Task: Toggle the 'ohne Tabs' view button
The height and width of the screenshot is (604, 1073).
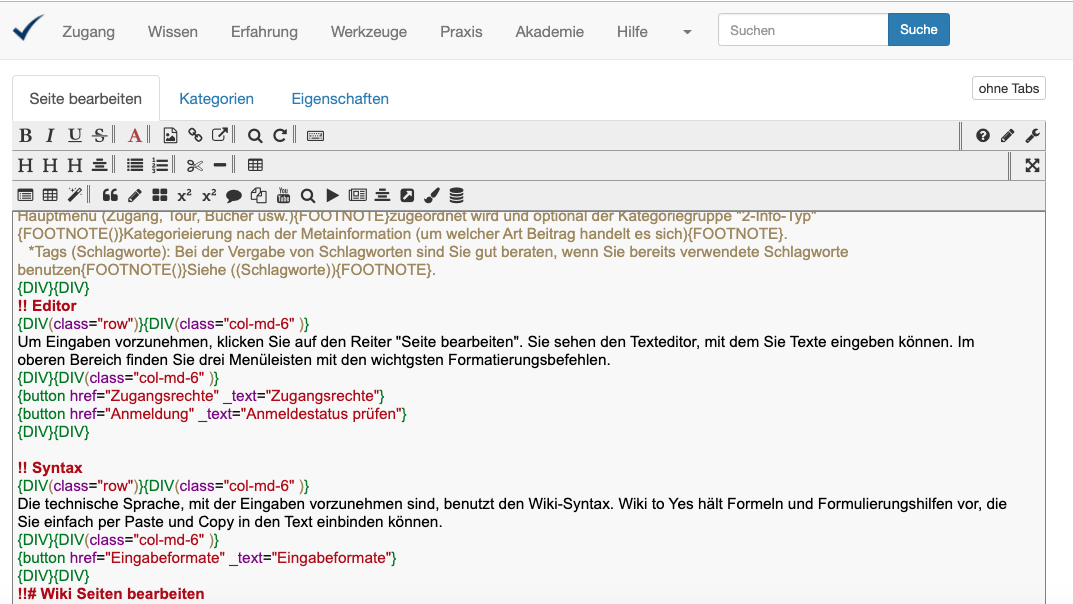Action: click(1008, 88)
